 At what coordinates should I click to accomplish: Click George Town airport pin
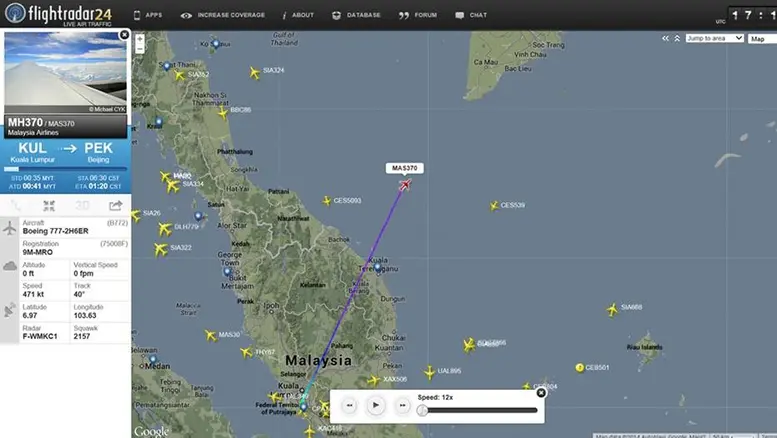227,272
